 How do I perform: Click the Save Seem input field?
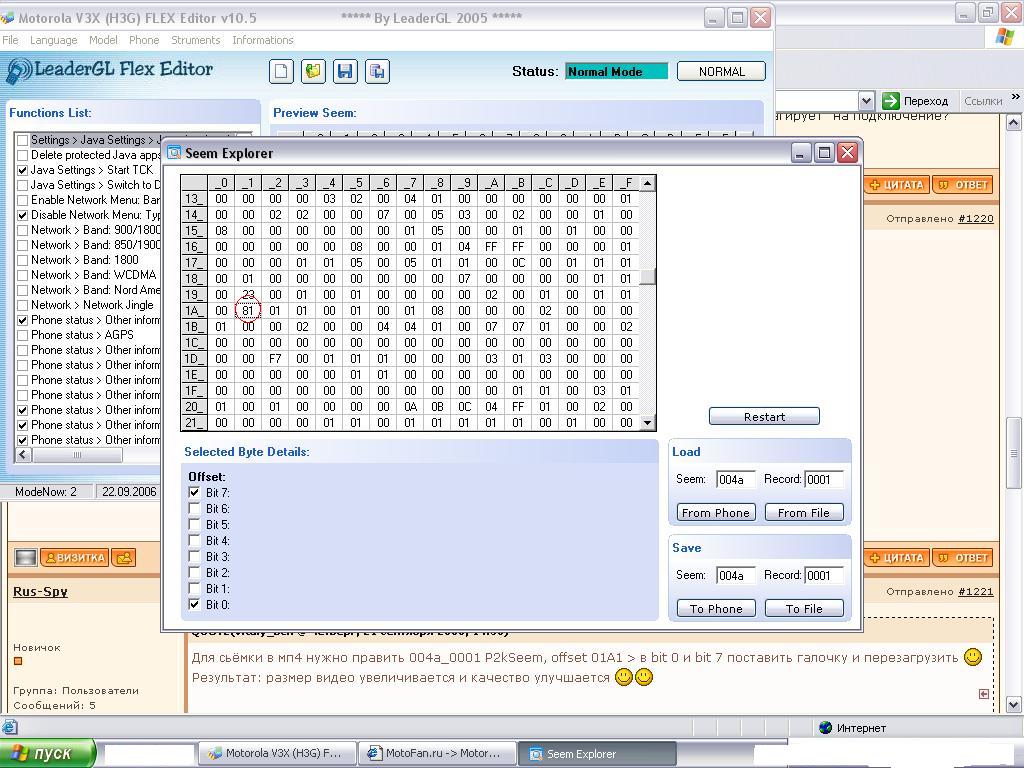pyautogui.click(x=735, y=575)
